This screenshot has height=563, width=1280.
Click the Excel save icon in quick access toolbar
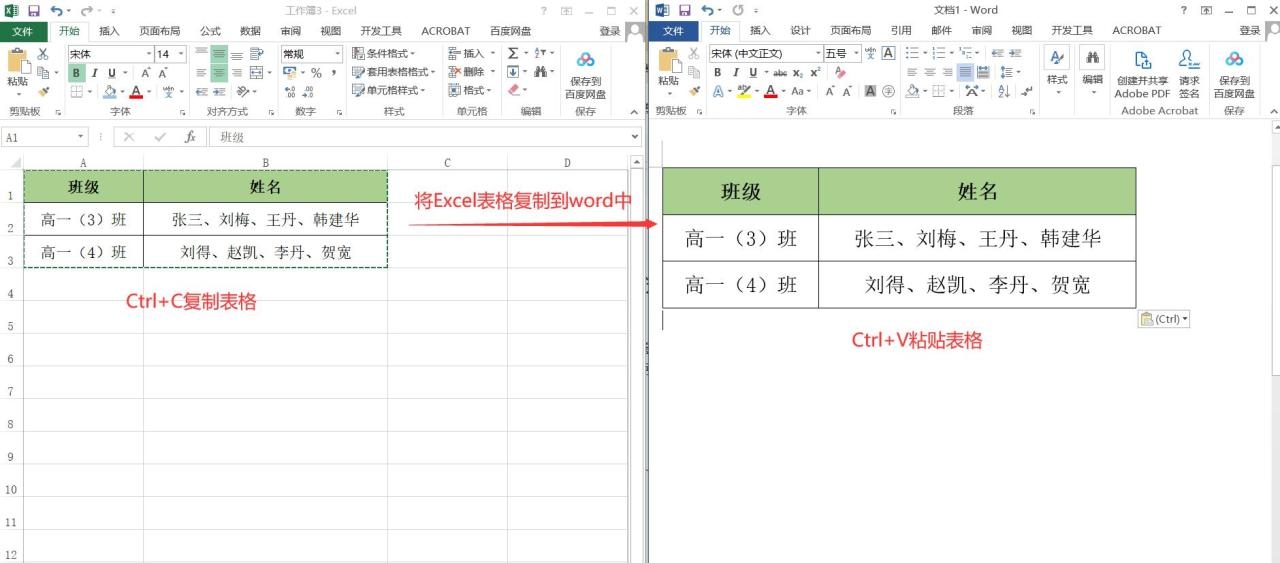click(x=33, y=10)
